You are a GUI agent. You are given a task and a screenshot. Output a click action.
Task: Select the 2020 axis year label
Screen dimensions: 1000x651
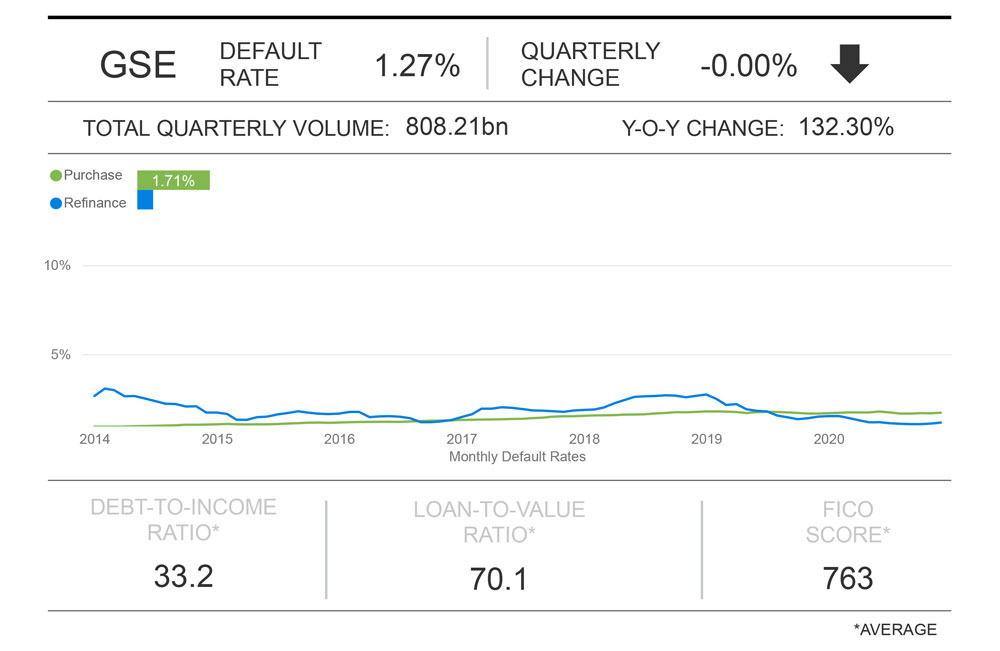click(829, 439)
